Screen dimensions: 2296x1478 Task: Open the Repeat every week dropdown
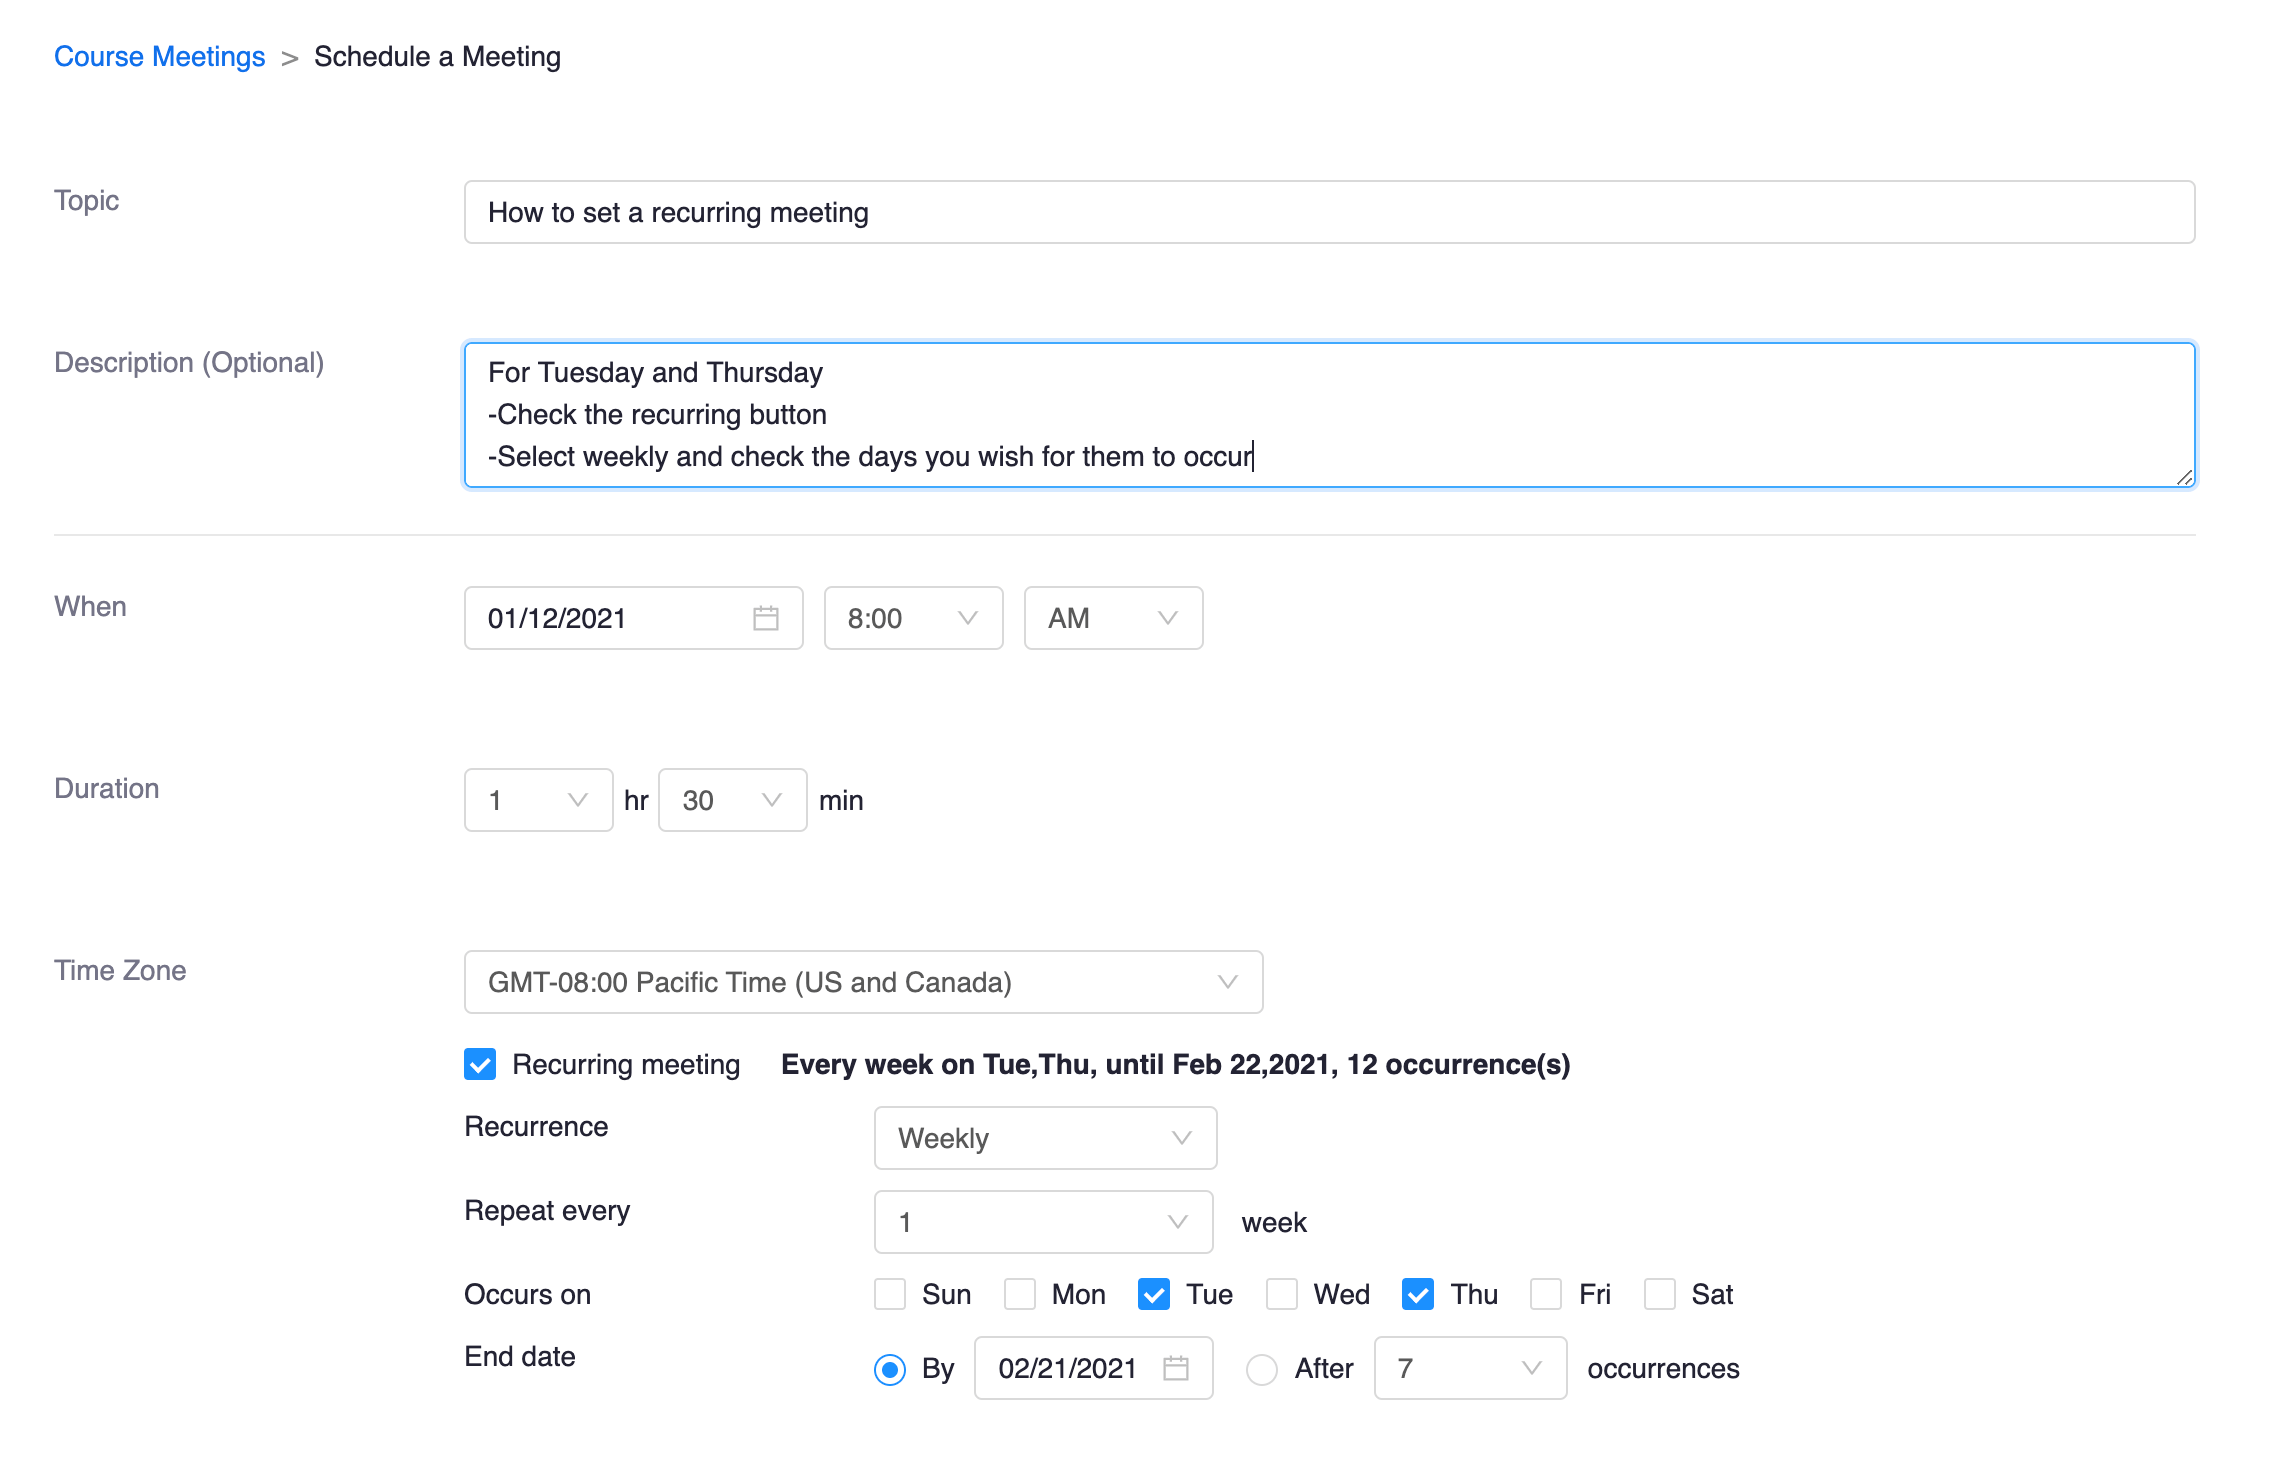coord(1043,1222)
